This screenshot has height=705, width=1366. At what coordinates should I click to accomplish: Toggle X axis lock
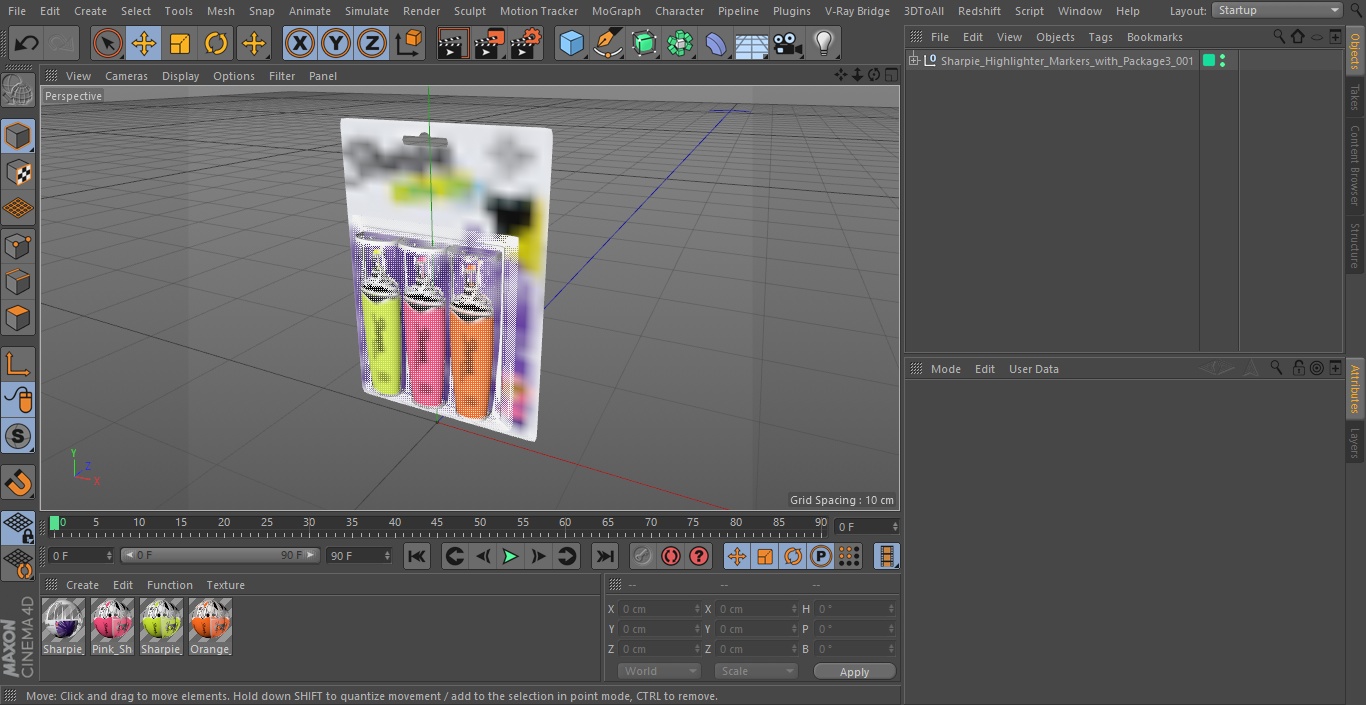coord(299,43)
